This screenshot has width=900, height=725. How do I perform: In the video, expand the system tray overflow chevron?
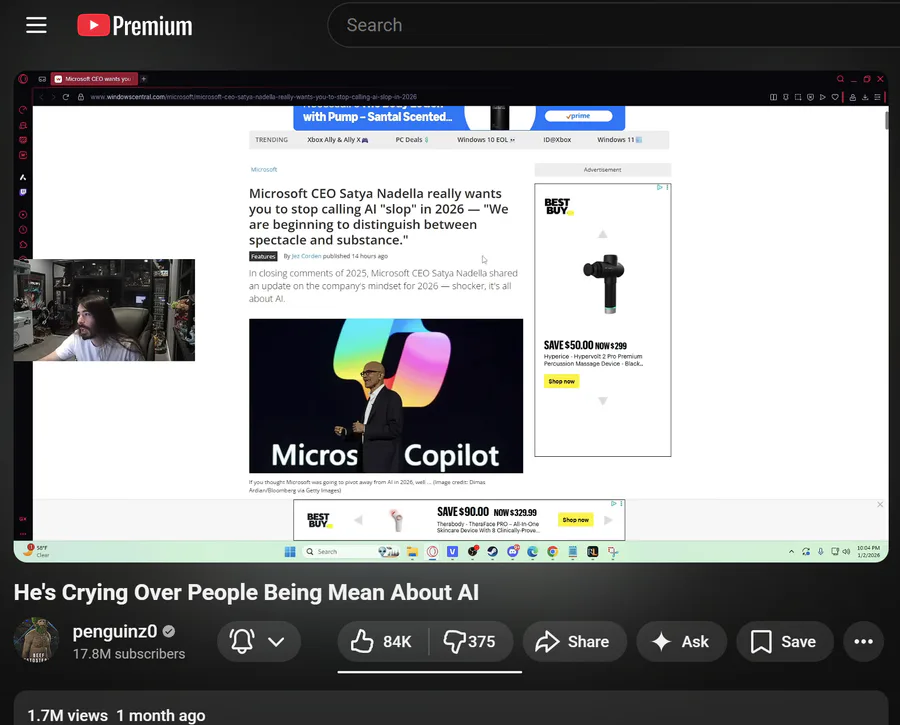tap(792, 552)
